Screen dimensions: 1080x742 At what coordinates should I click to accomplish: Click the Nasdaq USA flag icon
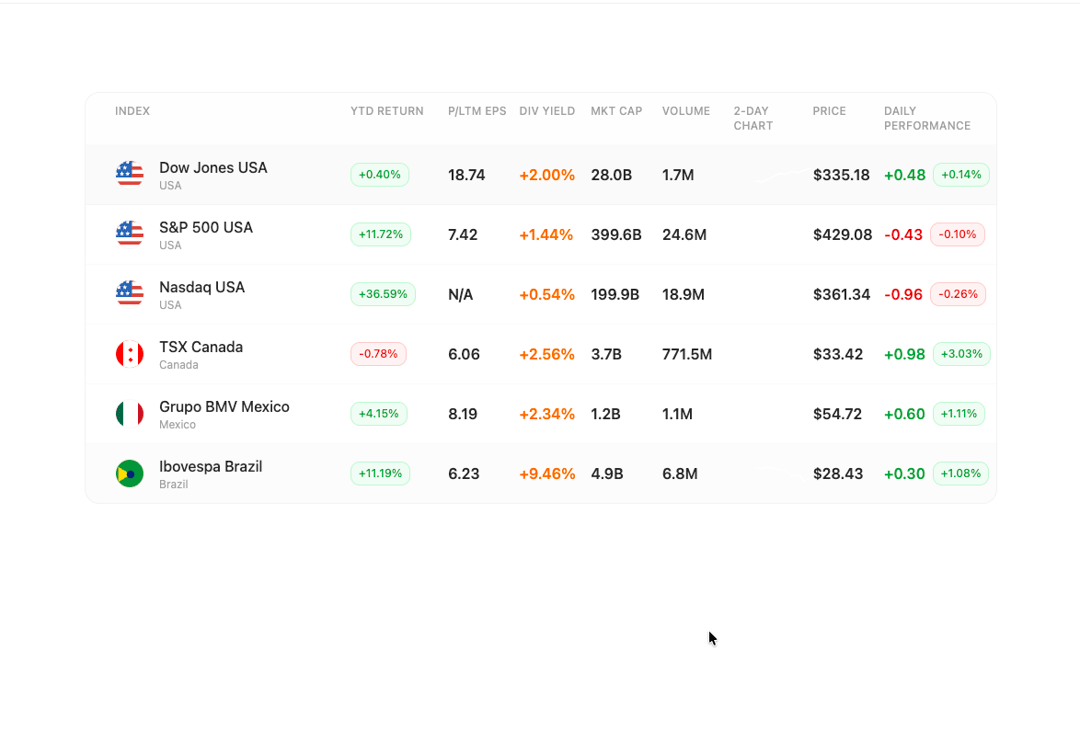(129, 294)
